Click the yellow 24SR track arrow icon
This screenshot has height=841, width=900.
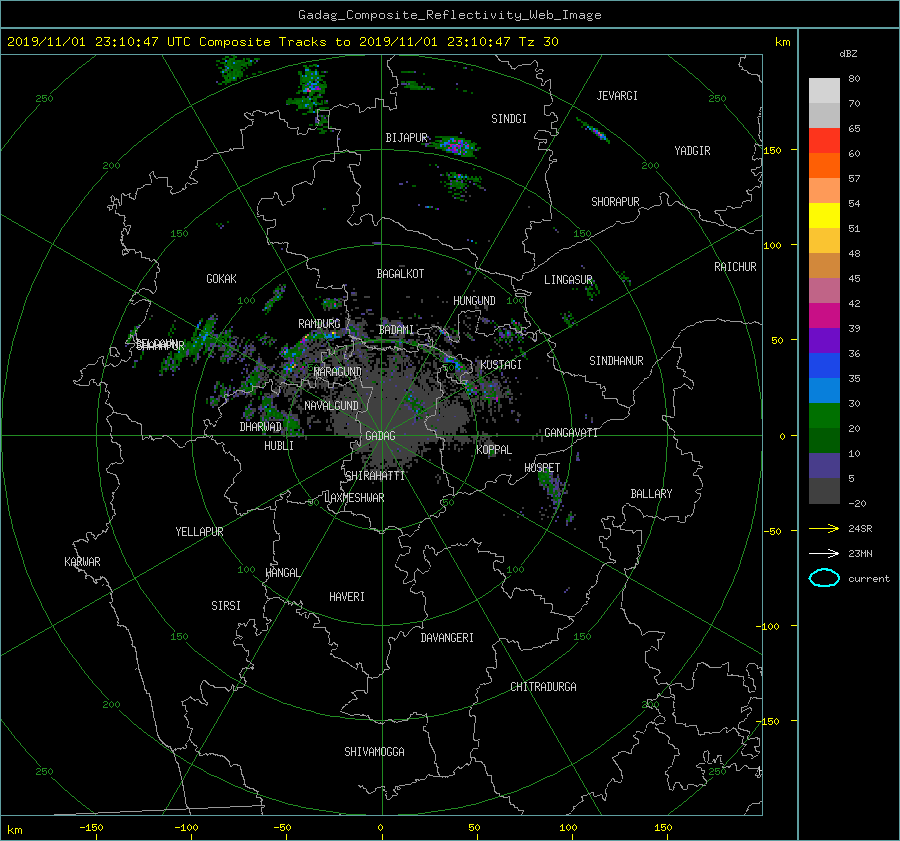824,528
